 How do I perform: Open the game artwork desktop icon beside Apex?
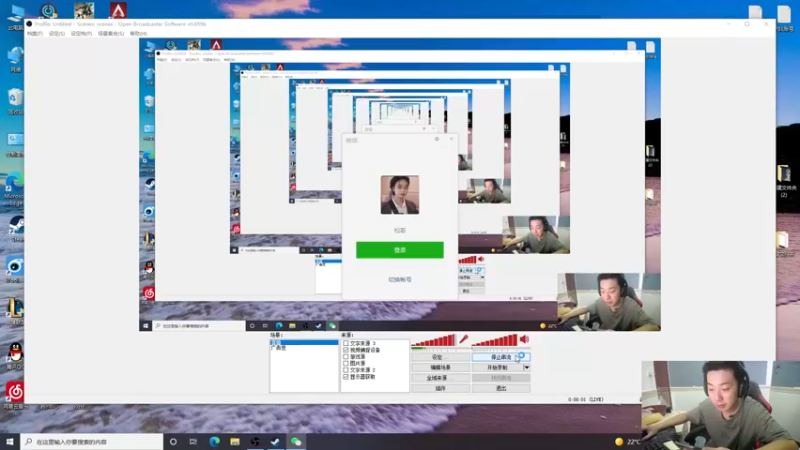pos(84,10)
